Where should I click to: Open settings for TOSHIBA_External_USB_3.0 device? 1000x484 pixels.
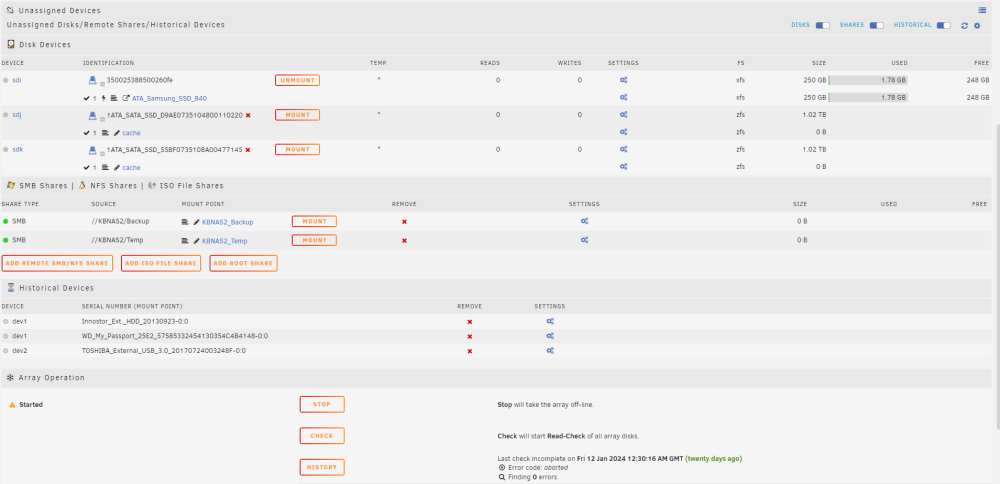coord(550,351)
